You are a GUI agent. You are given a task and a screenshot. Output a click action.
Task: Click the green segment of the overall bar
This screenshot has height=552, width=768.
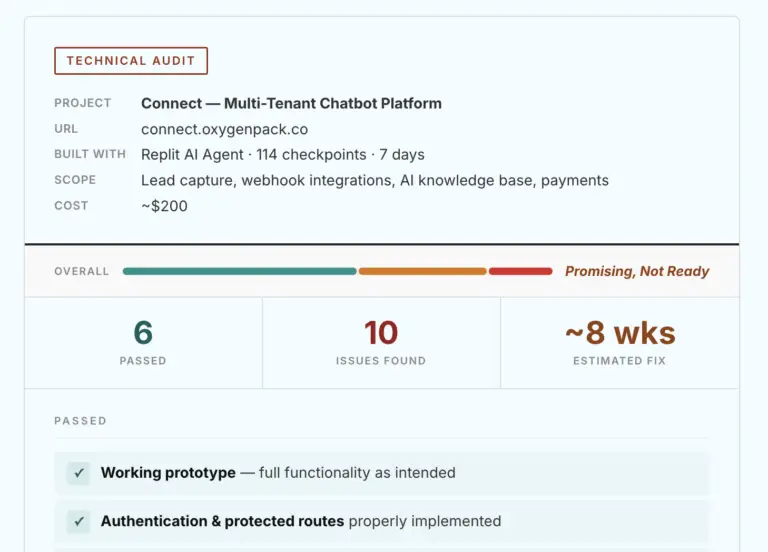pos(239,271)
